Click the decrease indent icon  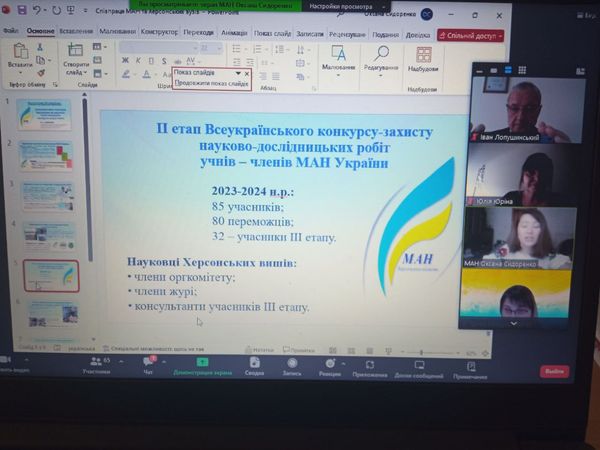237,62
